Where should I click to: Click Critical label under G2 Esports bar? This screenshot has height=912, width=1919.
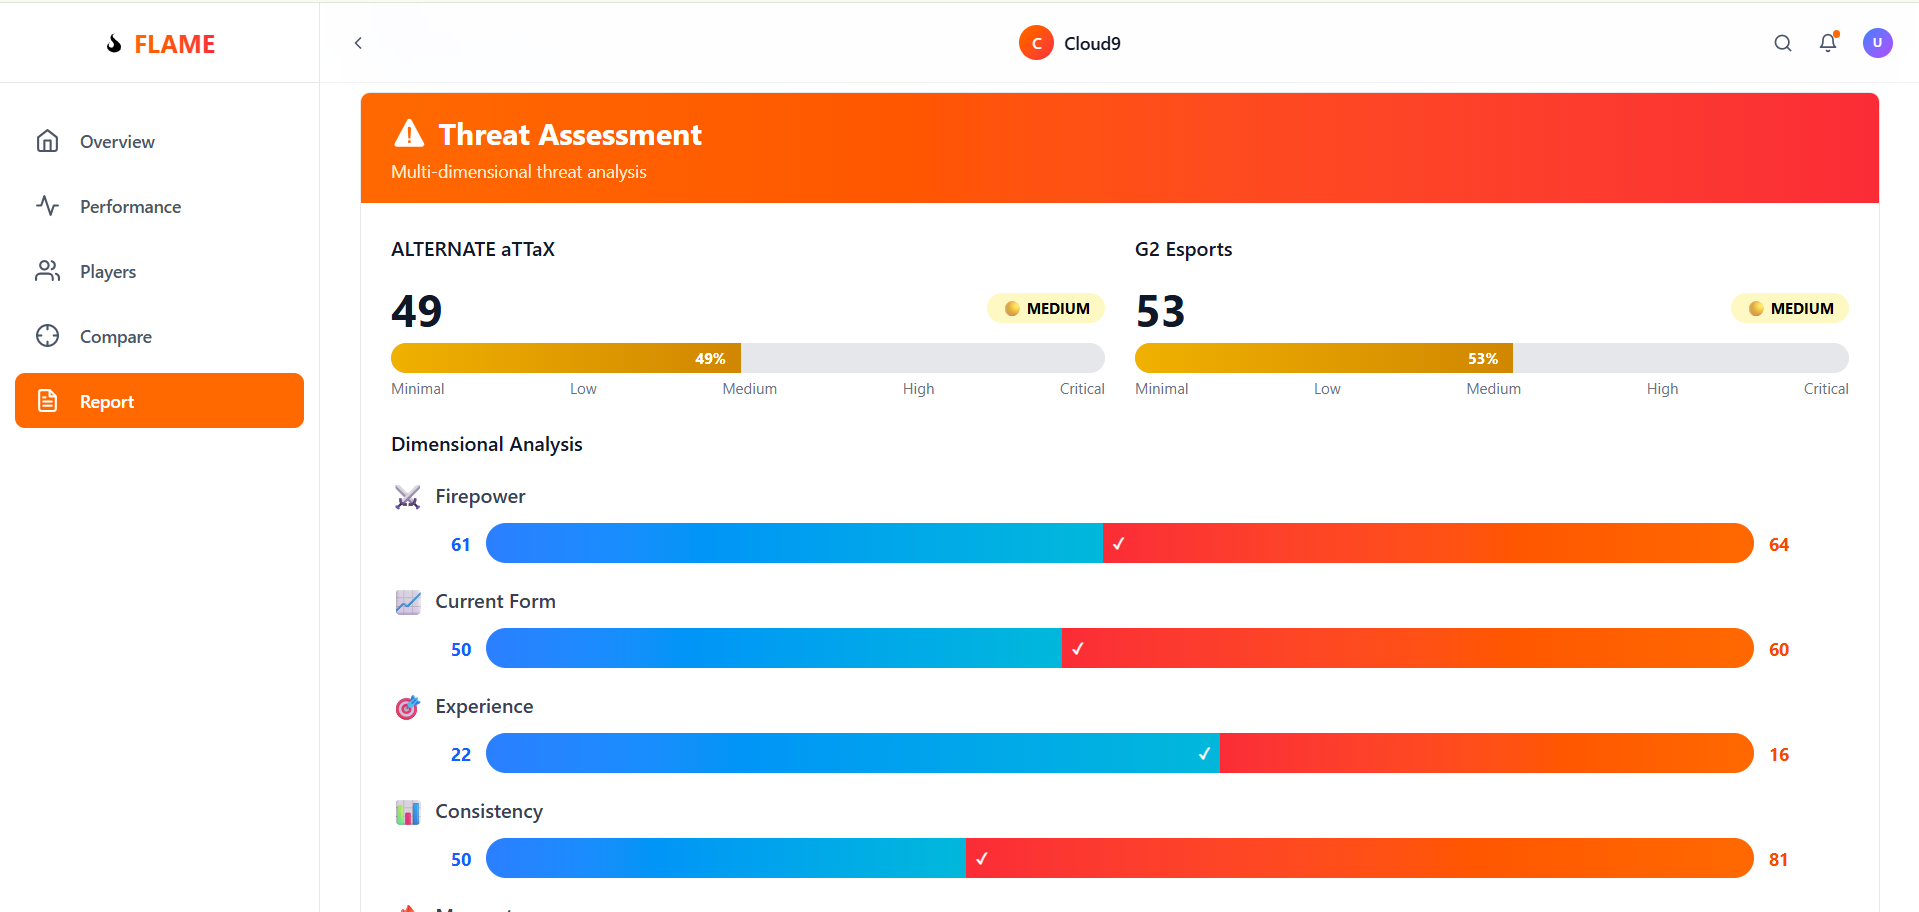pos(1826,389)
